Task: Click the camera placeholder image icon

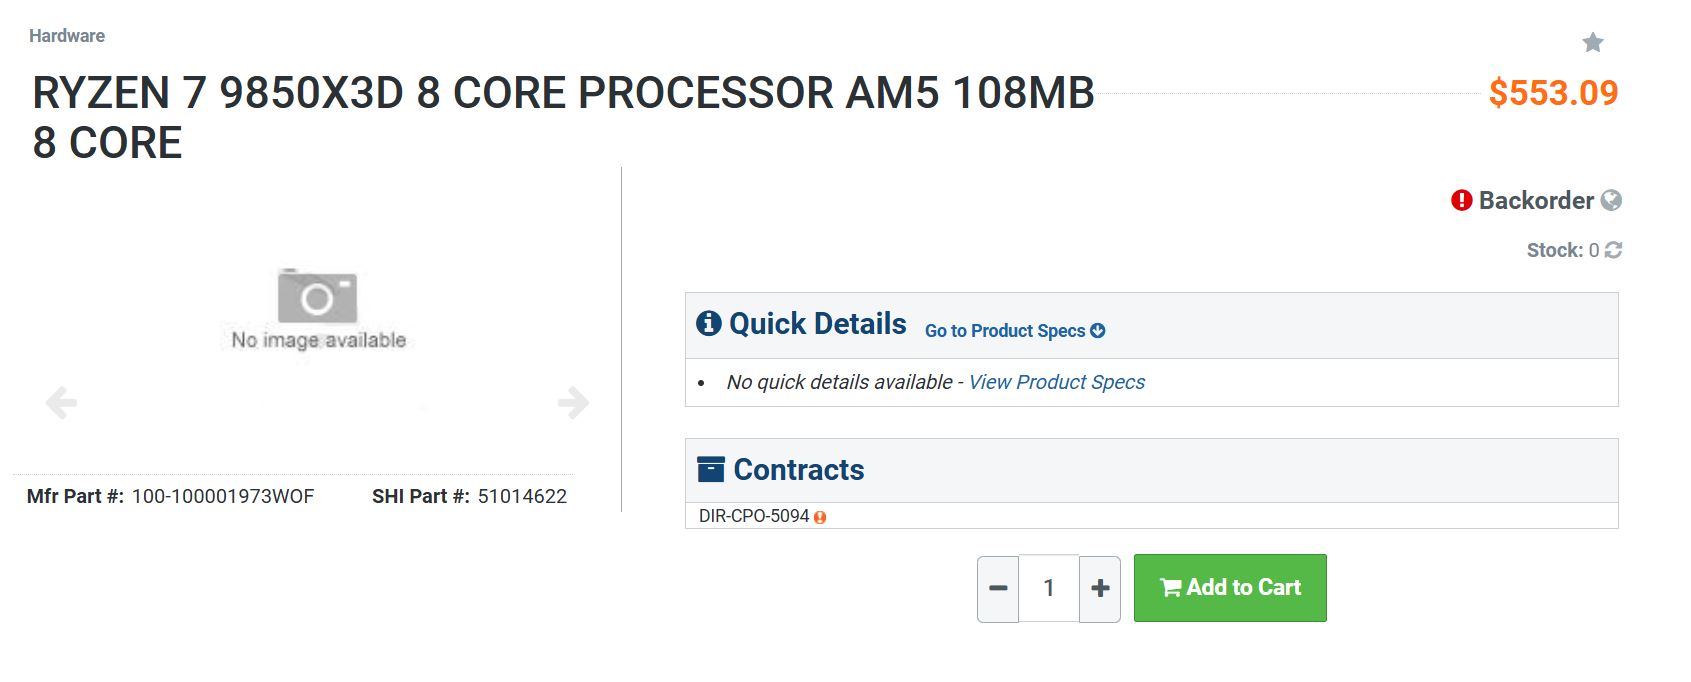Action: [317, 298]
